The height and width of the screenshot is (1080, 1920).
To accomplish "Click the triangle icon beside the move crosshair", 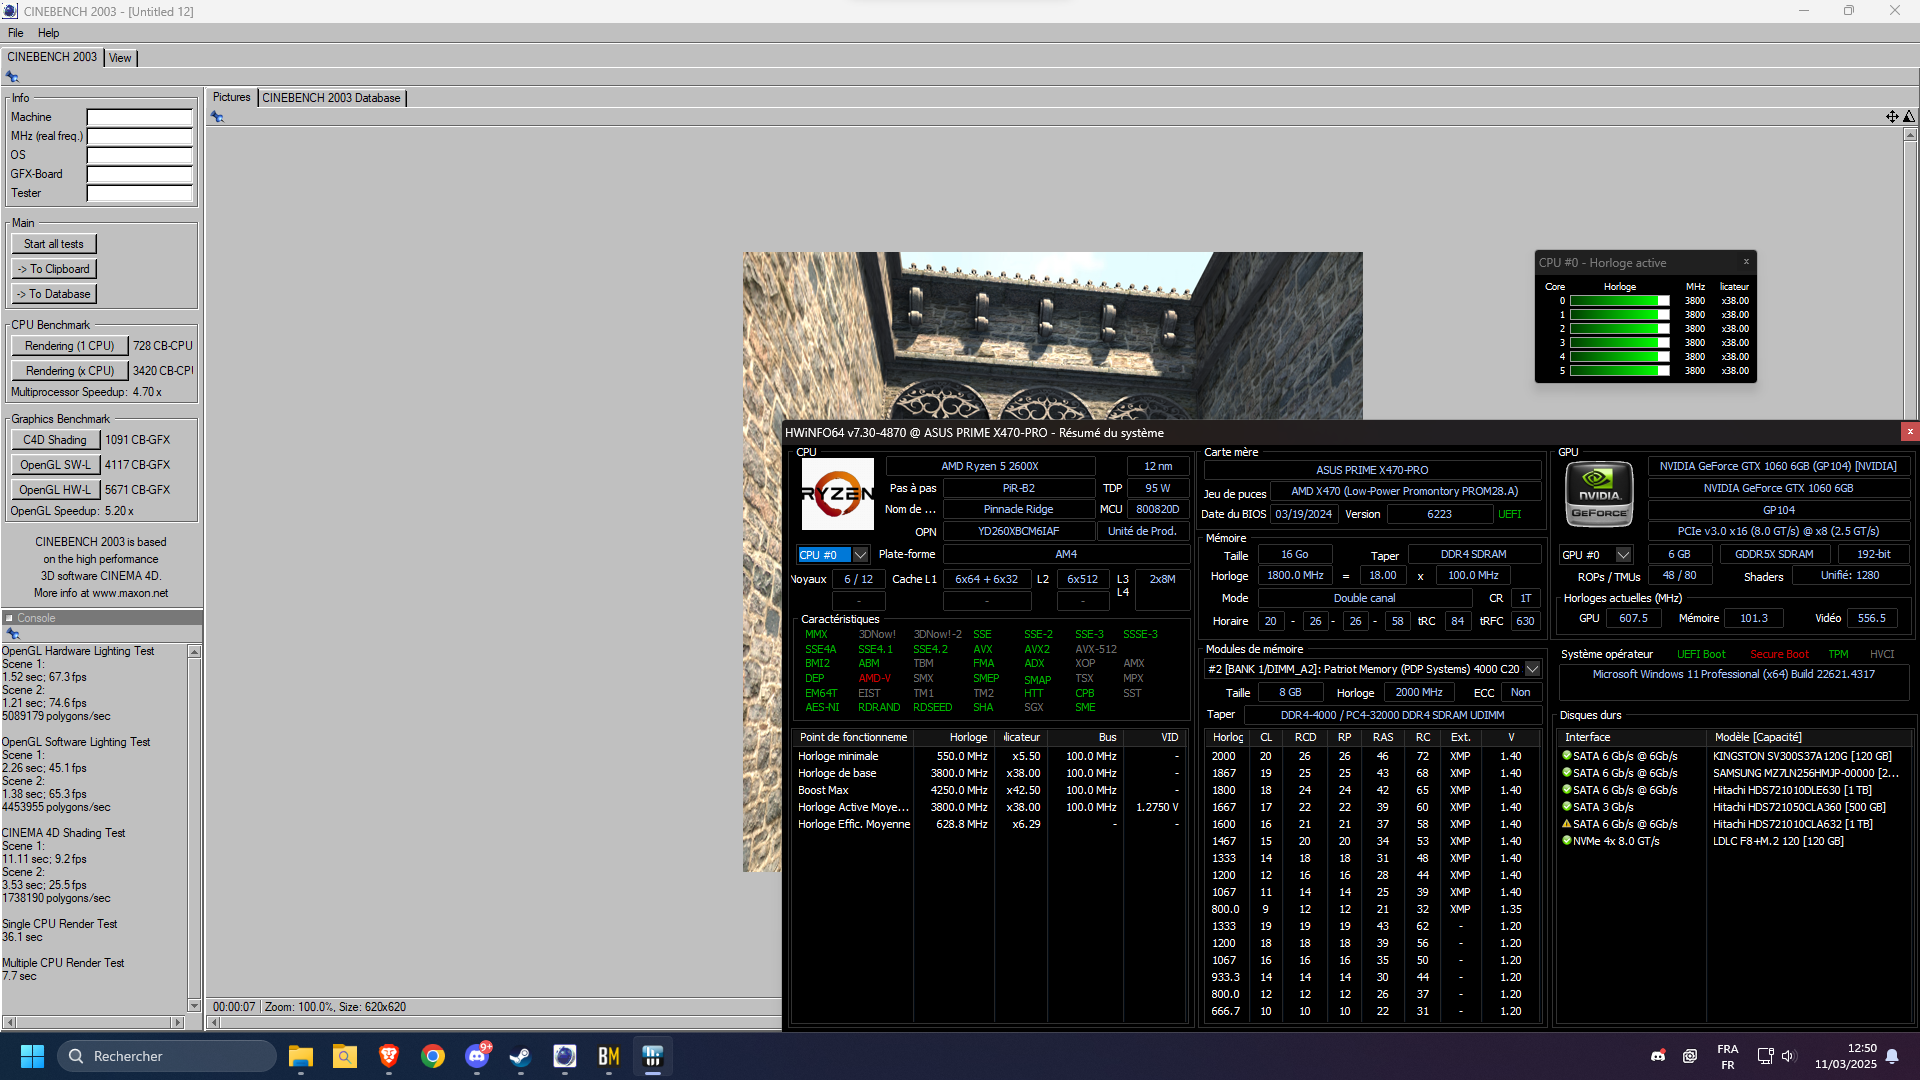I will (1909, 117).
